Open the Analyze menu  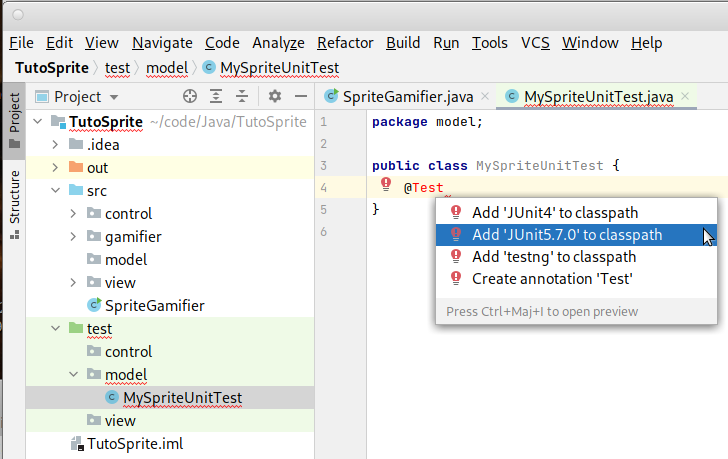[279, 43]
